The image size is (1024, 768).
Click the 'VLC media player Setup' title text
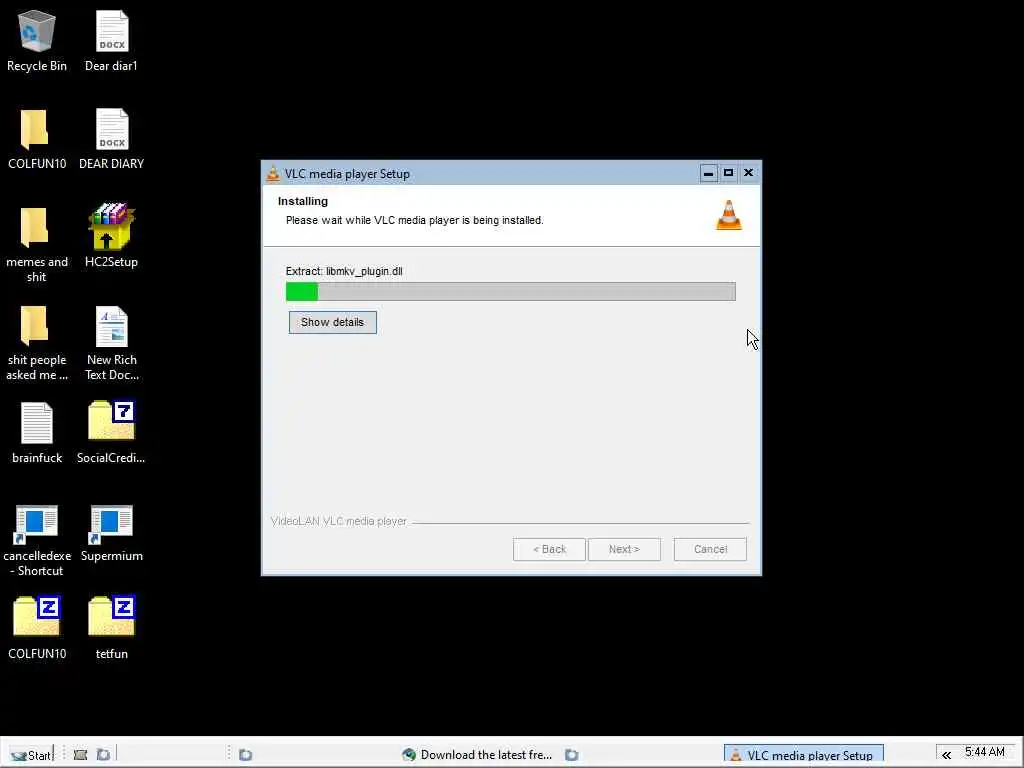point(347,174)
